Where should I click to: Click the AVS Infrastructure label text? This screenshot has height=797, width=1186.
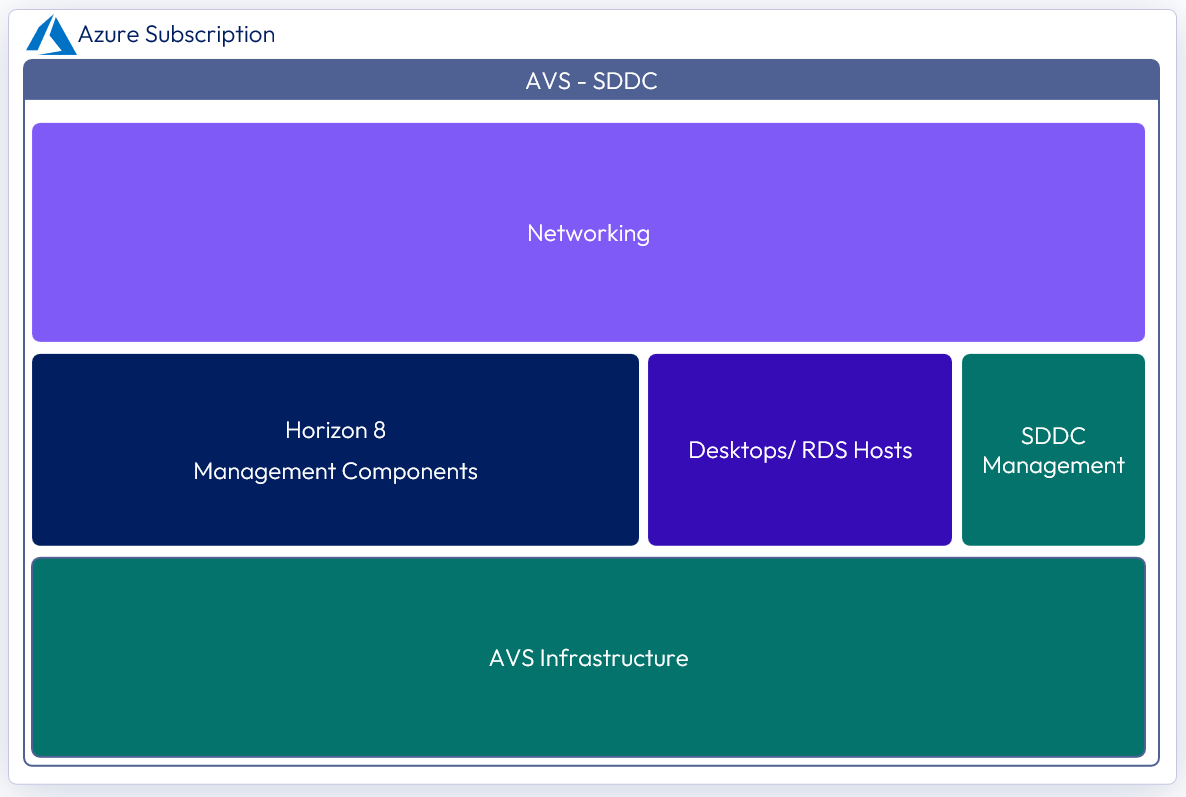point(588,658)
